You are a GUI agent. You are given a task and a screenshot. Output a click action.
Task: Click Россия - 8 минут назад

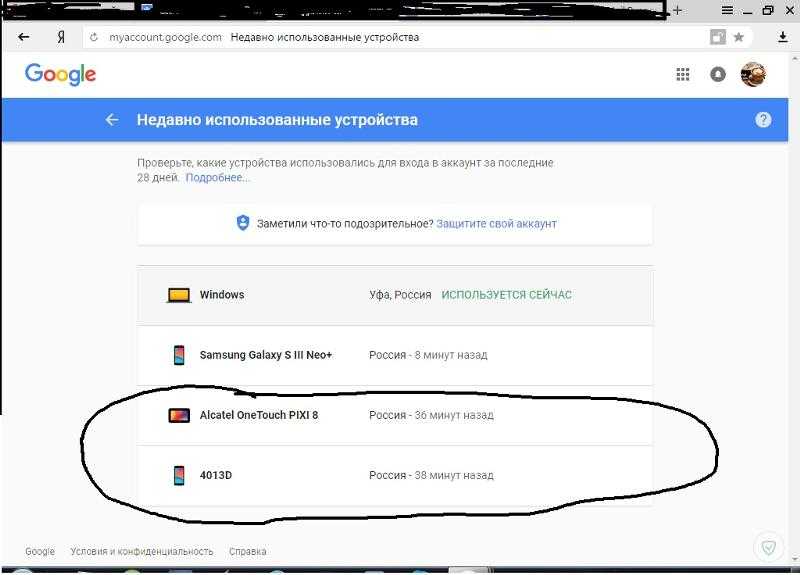click(428, 355)
